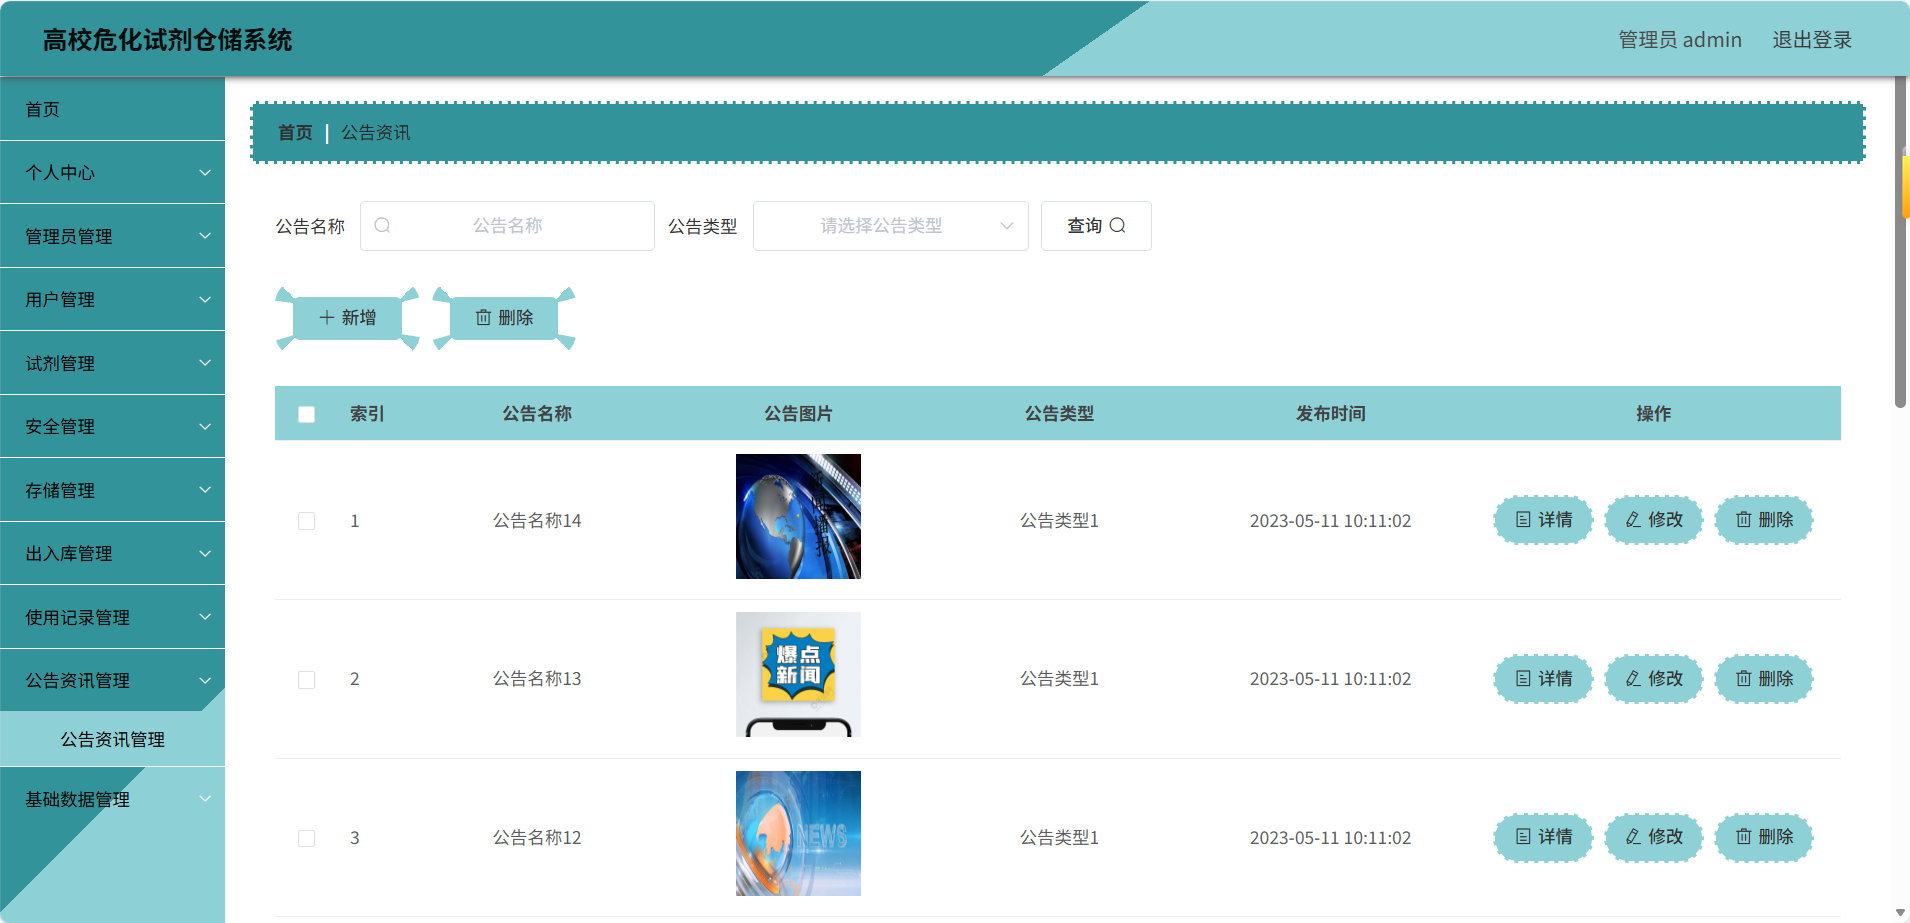Click 公告类型1 cell for 公告名称14
The width and height of the screenshot is (1910, 923).
click(1059, 521)
